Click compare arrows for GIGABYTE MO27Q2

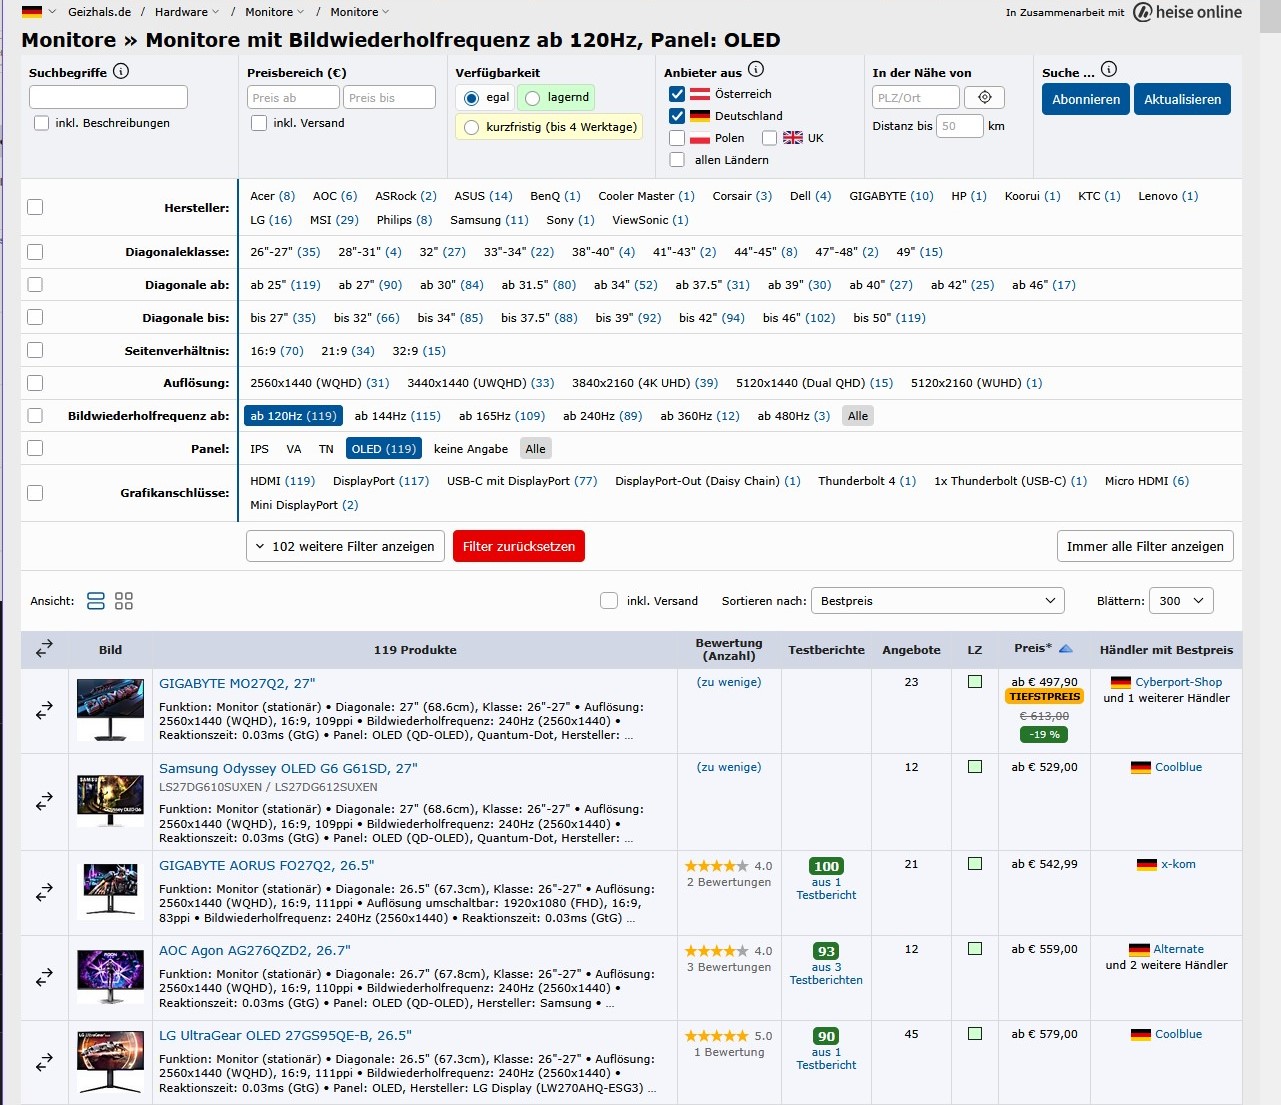tap(44, 711)
